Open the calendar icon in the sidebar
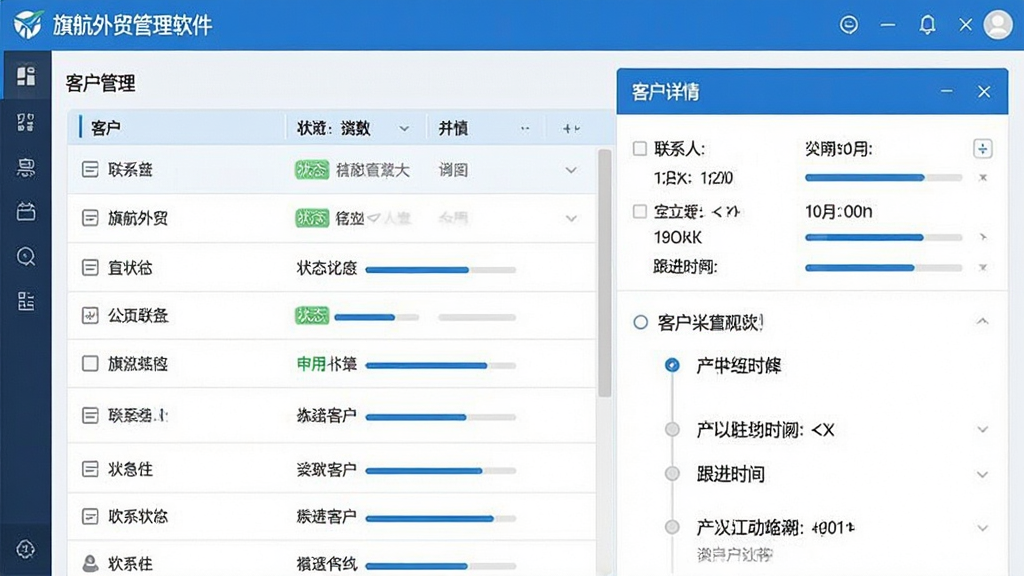Viewport: 1024px width, 576px height. click(x=26, y=212)
